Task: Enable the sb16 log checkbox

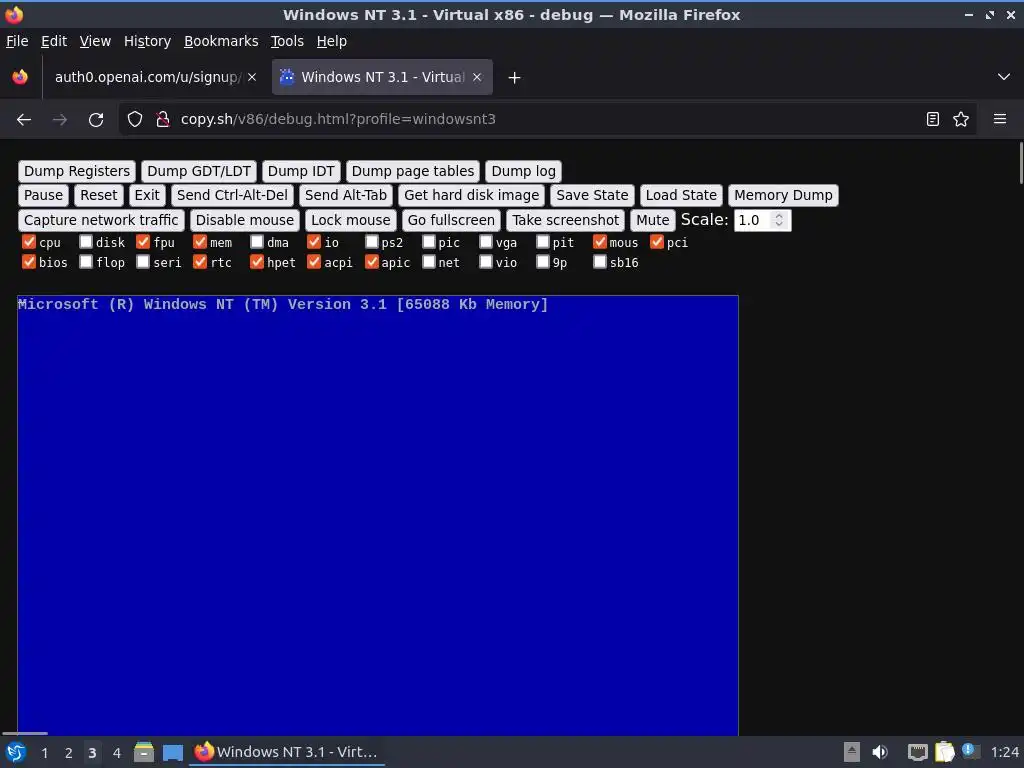Action: [x=600, y=262]
